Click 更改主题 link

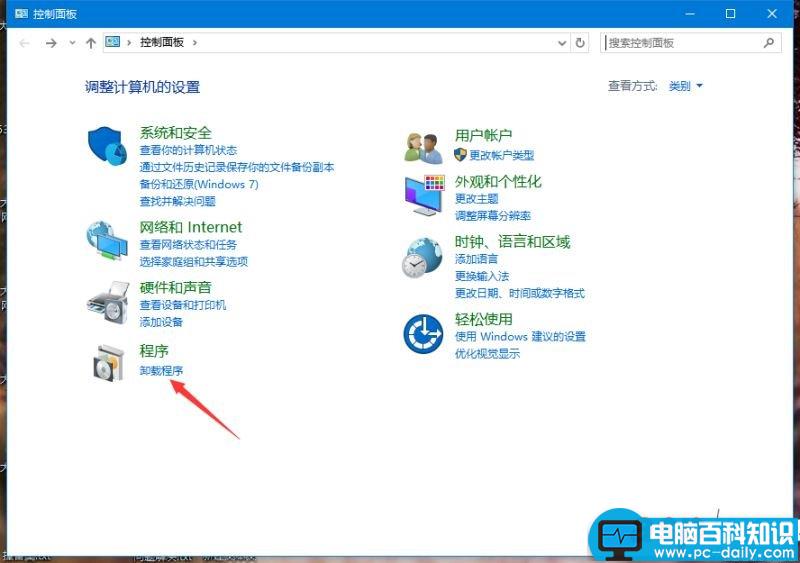pyautogui.click(x=477, y=199)
